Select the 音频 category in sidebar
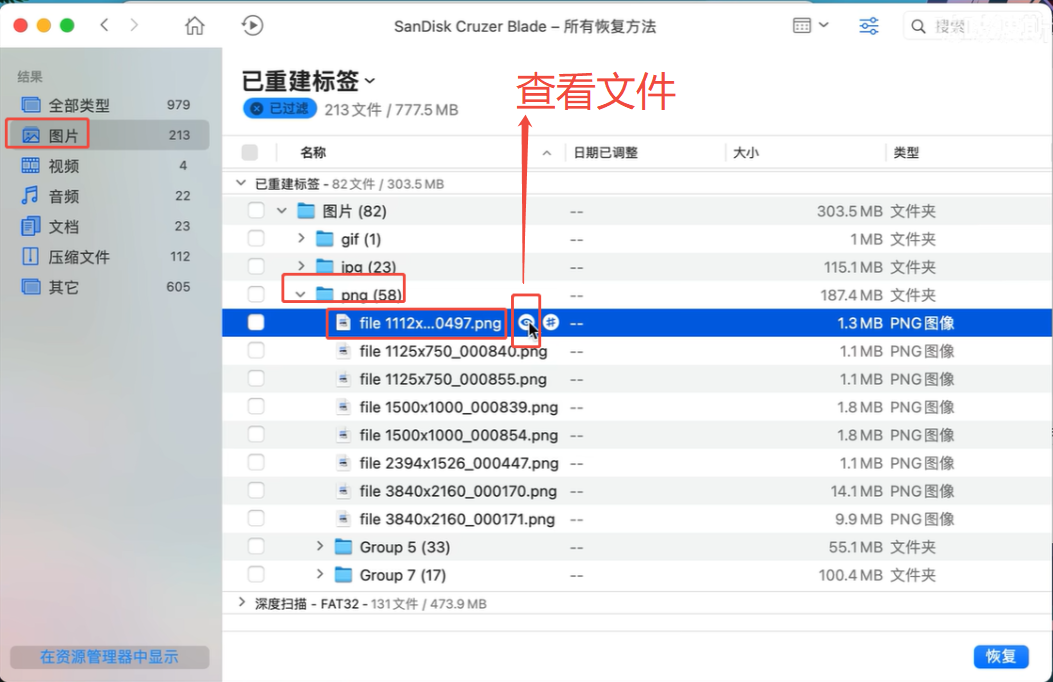Screen dimensions: 1053x682 click(63, 196)
